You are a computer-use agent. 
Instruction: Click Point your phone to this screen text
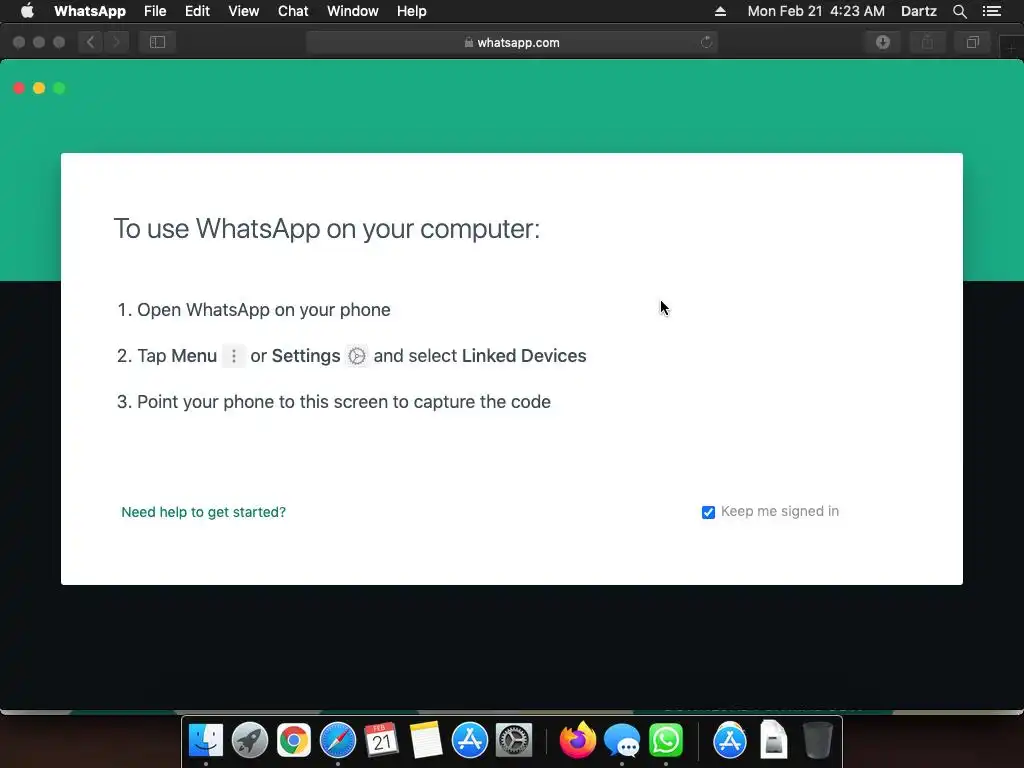(x=344, y=402)
